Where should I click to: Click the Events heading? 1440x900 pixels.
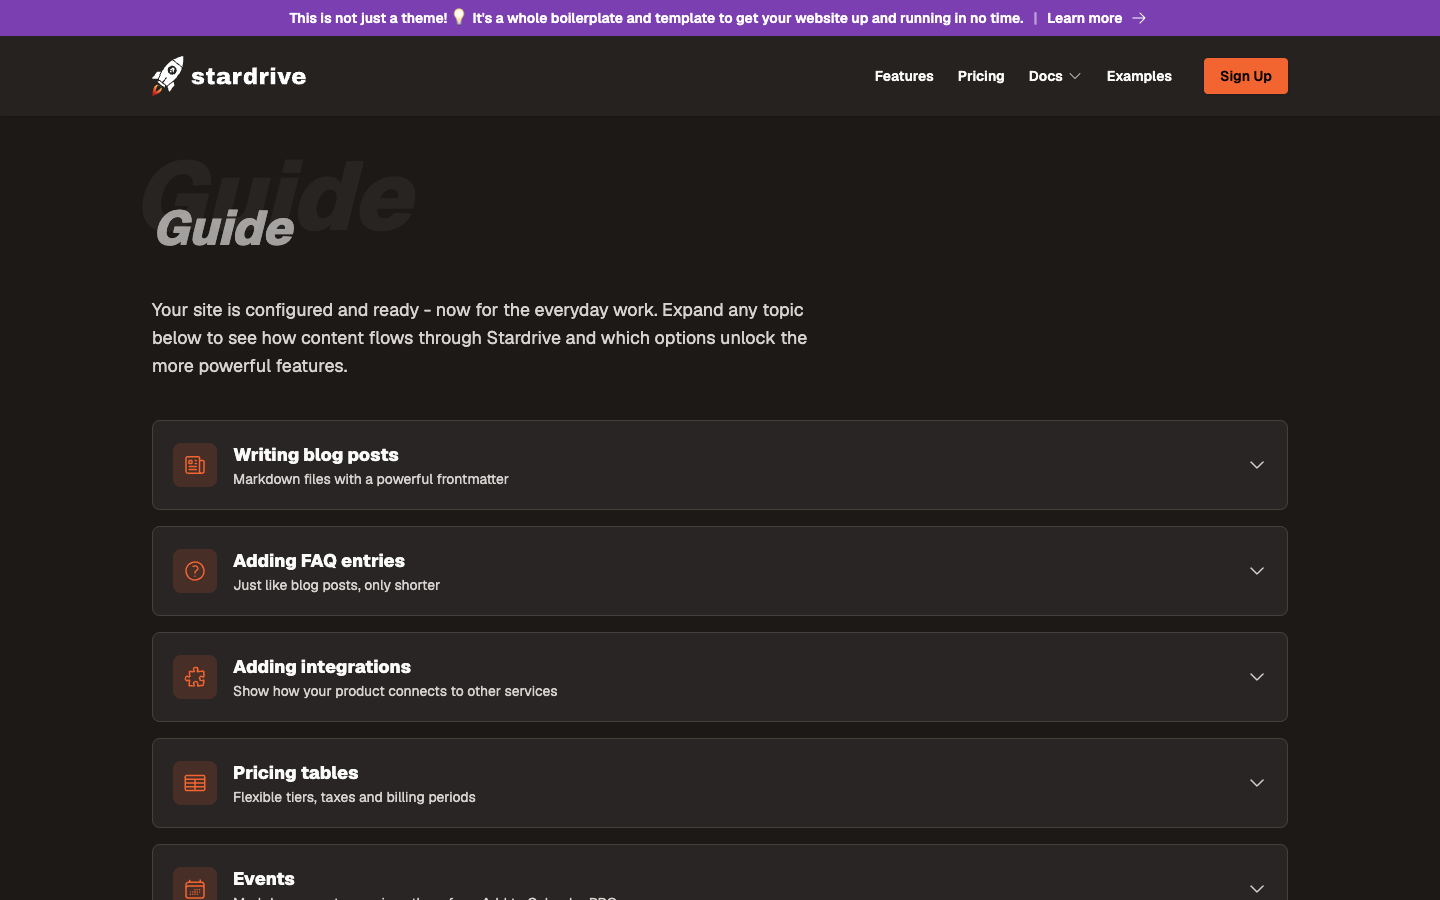pyautogui.click(x=264, y=879)
